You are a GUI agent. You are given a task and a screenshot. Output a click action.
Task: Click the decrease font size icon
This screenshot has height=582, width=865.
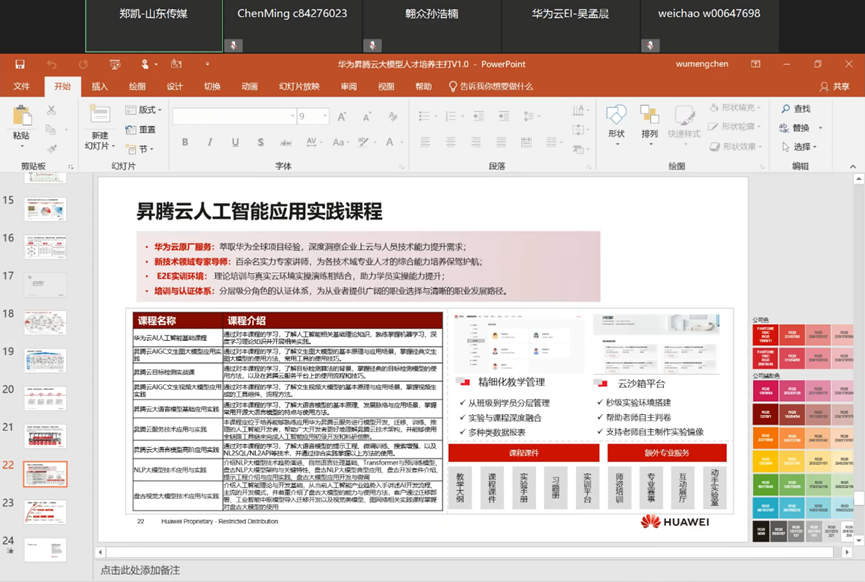tap(367, 116)
